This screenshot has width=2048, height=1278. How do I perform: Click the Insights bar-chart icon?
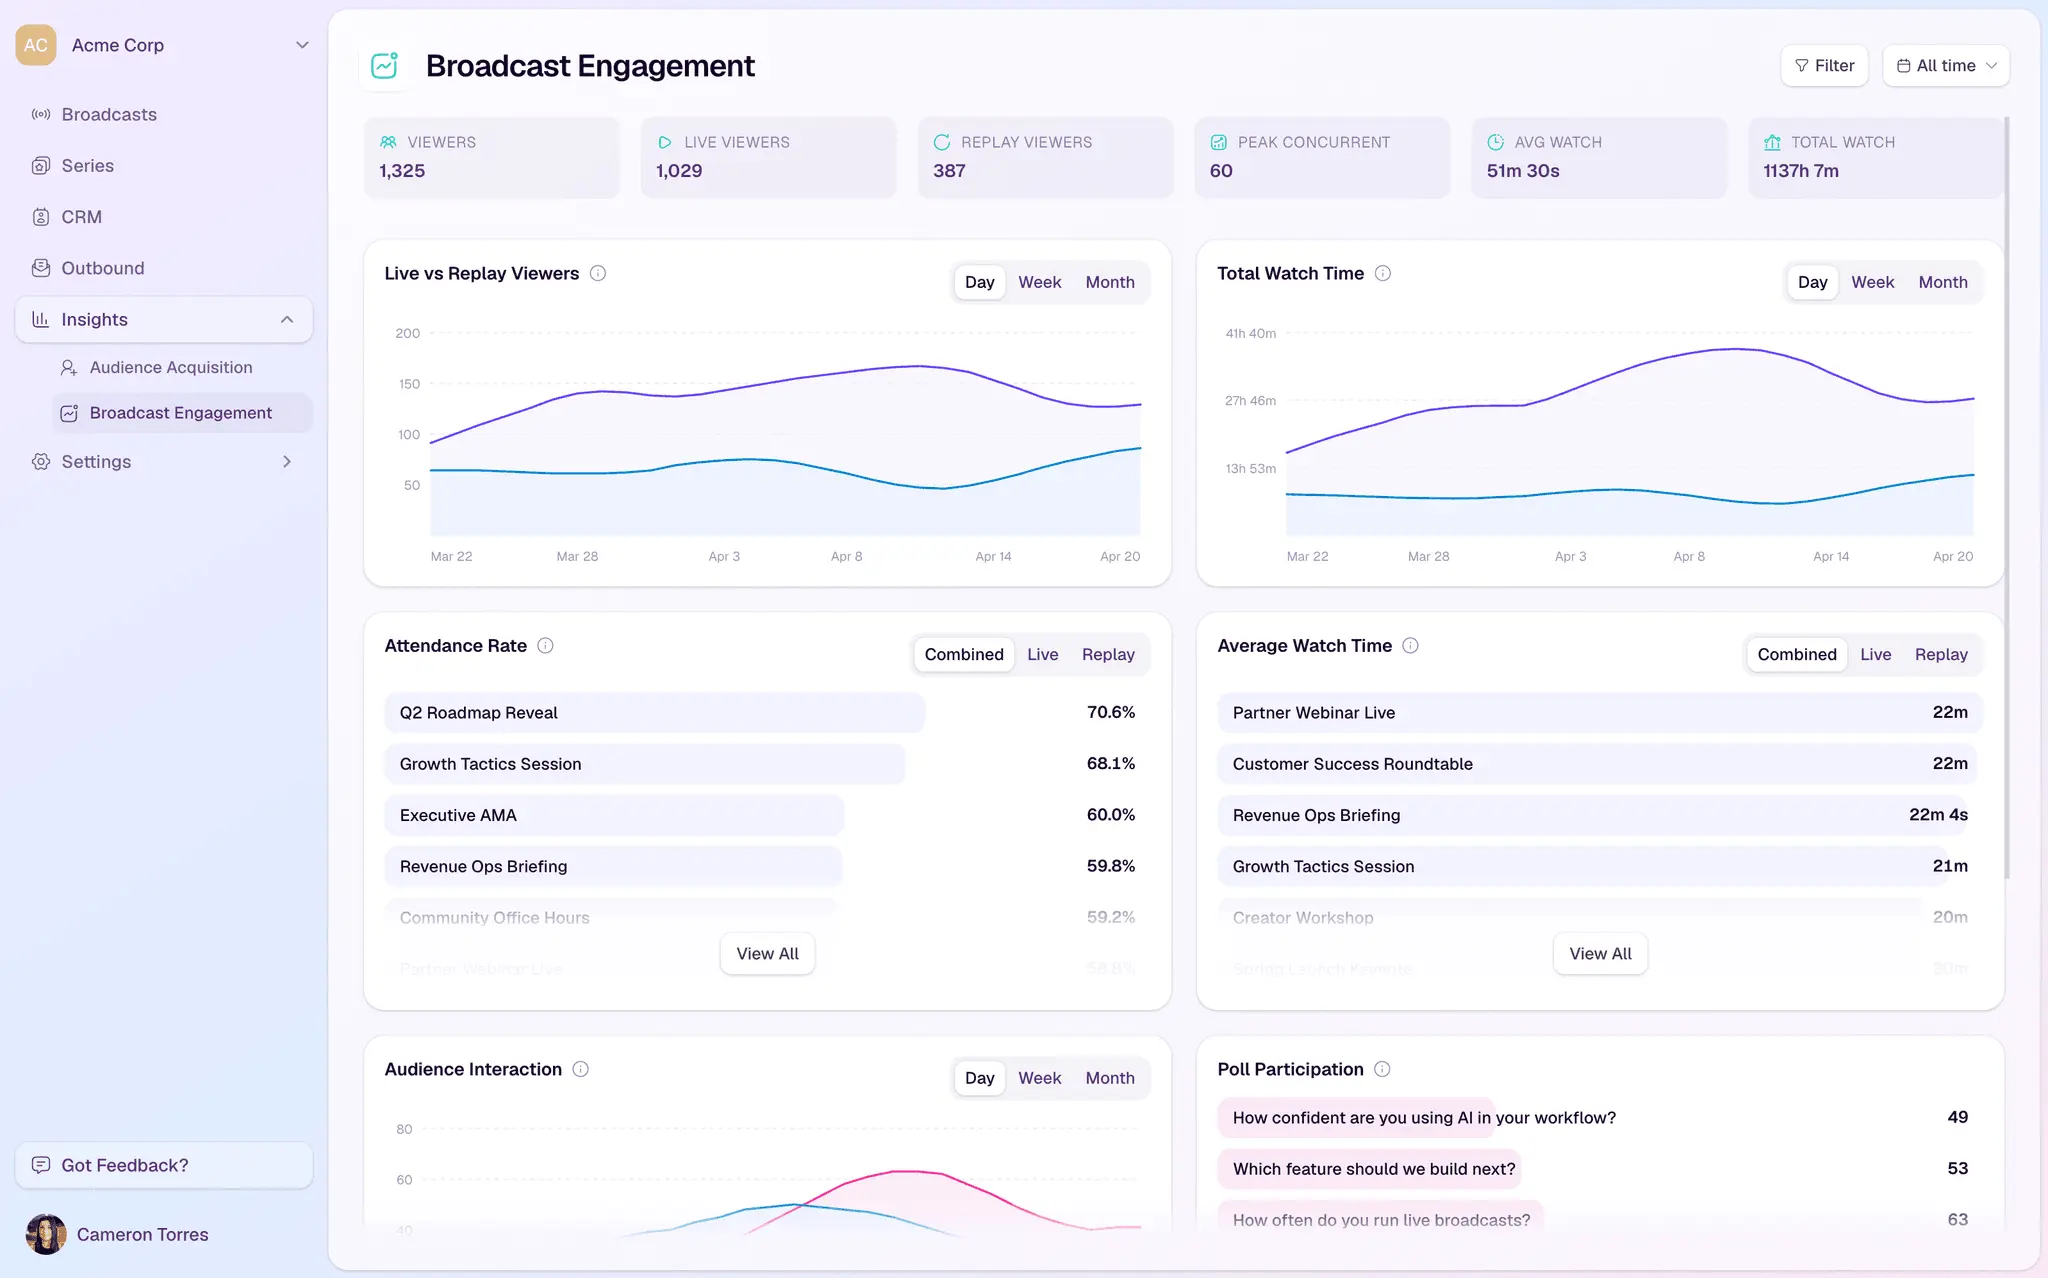tap(41, 319)
